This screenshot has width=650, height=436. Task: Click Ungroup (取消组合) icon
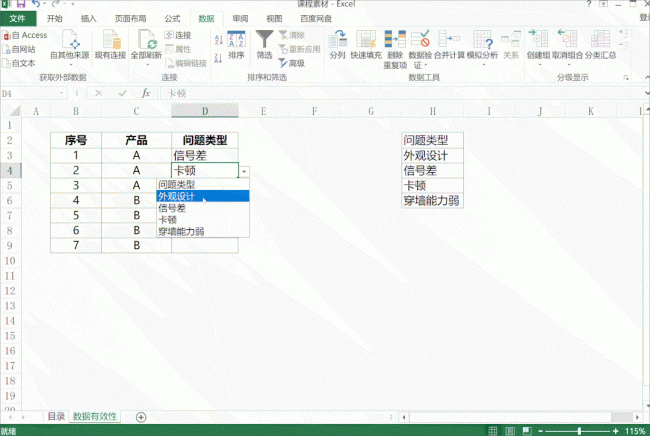[568, 39]
